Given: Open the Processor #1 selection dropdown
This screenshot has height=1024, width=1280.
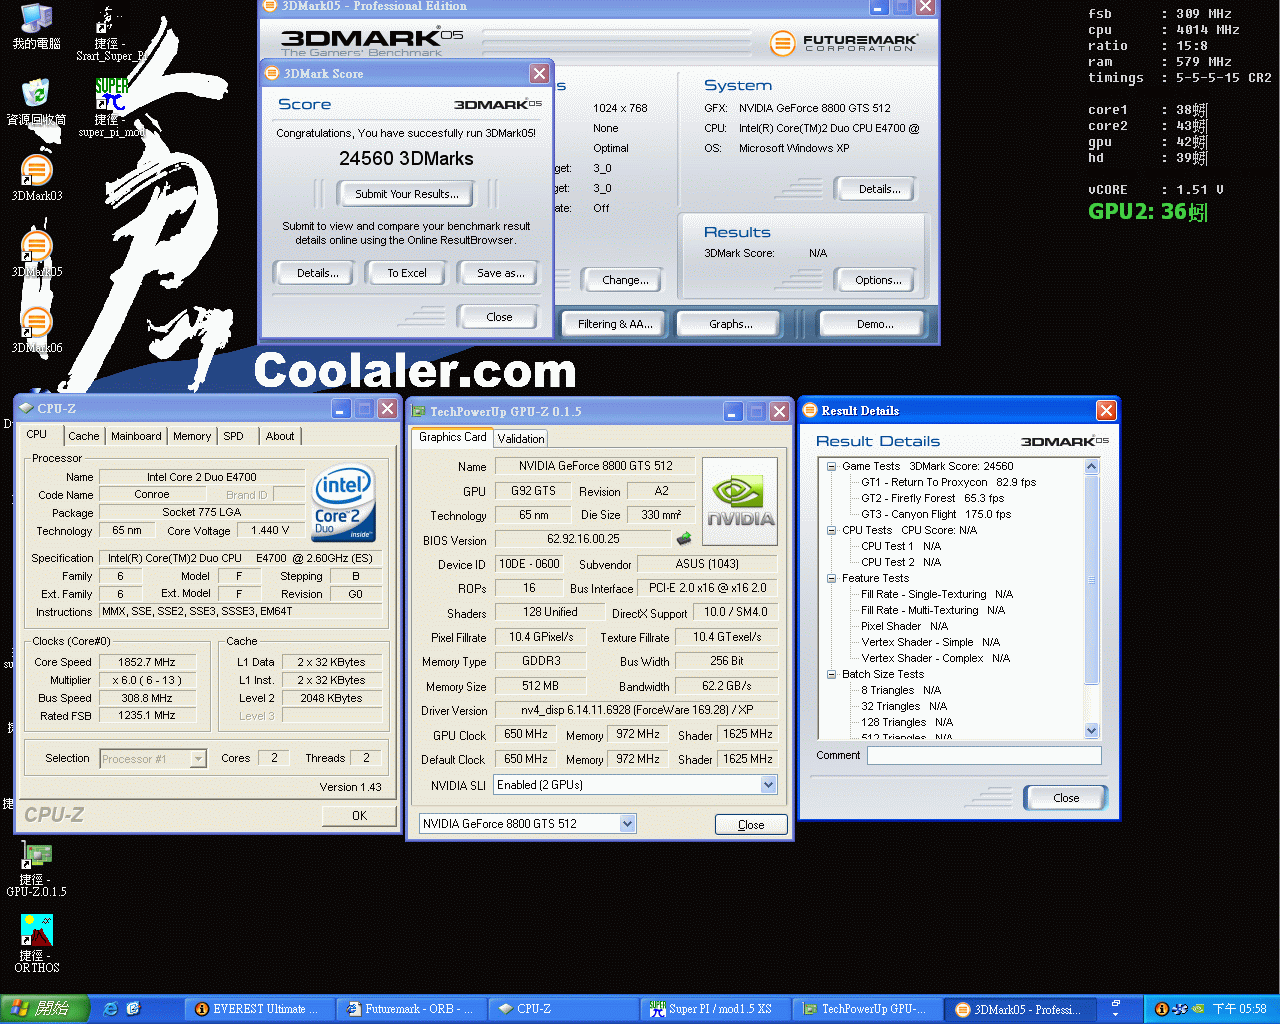Looking at the screenshot, I should pyautogui.click(x=198, y=759).
